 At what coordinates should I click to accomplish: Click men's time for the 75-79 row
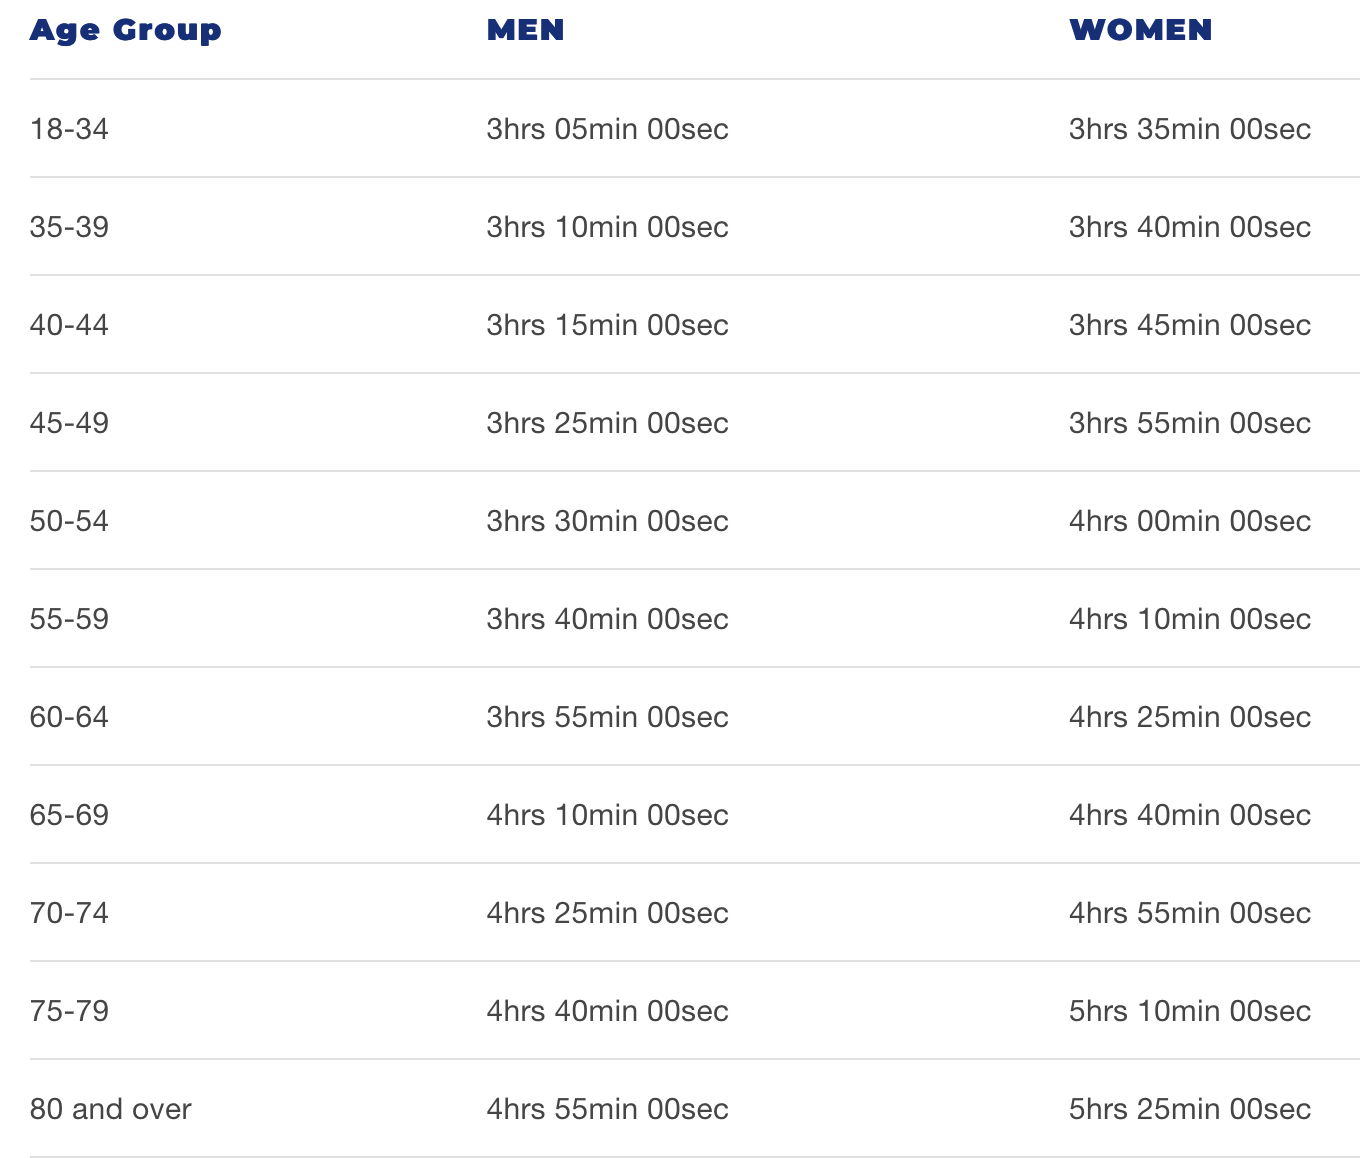608,1011
